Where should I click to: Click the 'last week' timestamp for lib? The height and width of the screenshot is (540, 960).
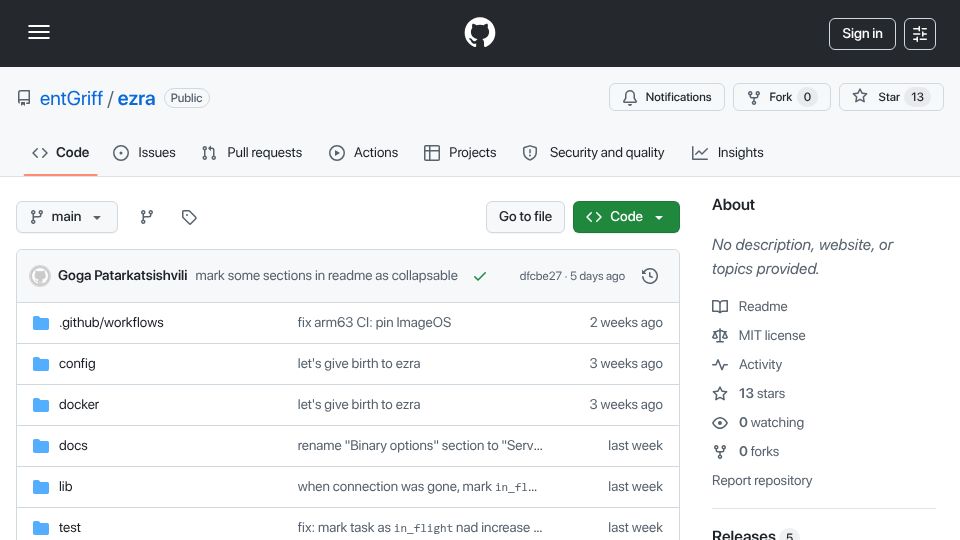pos(635,487)
